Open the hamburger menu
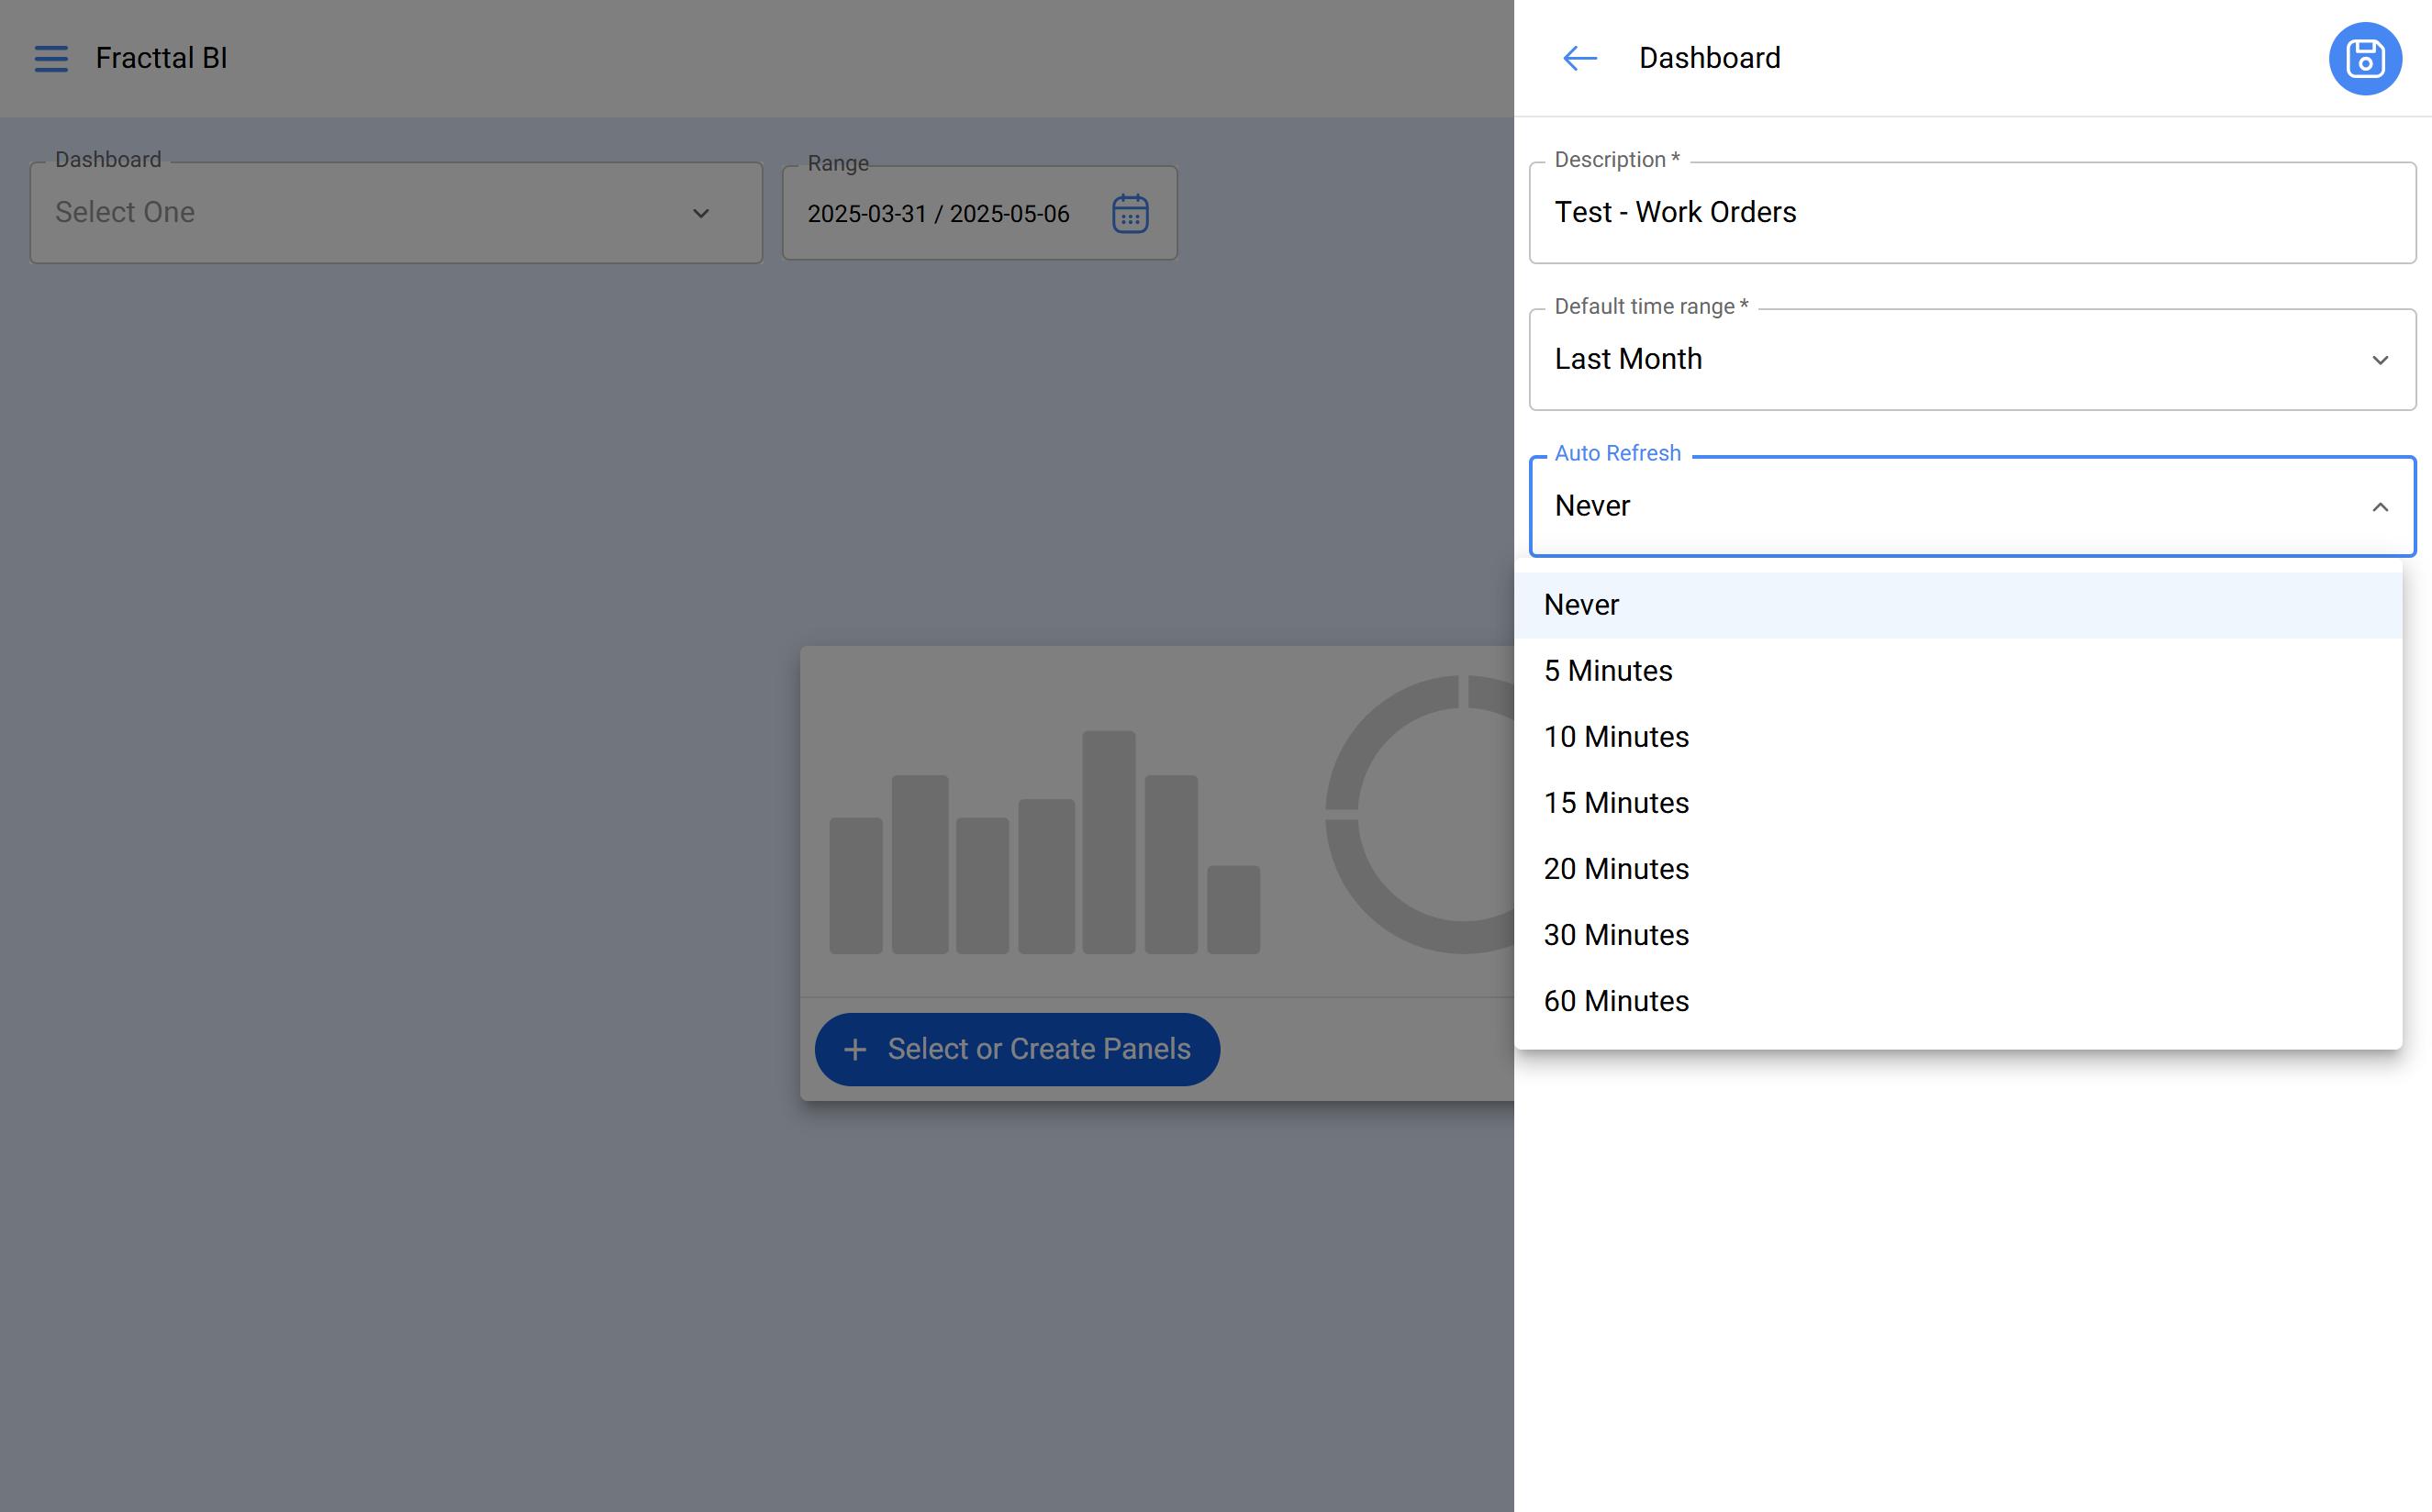 [x=51, y=58]
